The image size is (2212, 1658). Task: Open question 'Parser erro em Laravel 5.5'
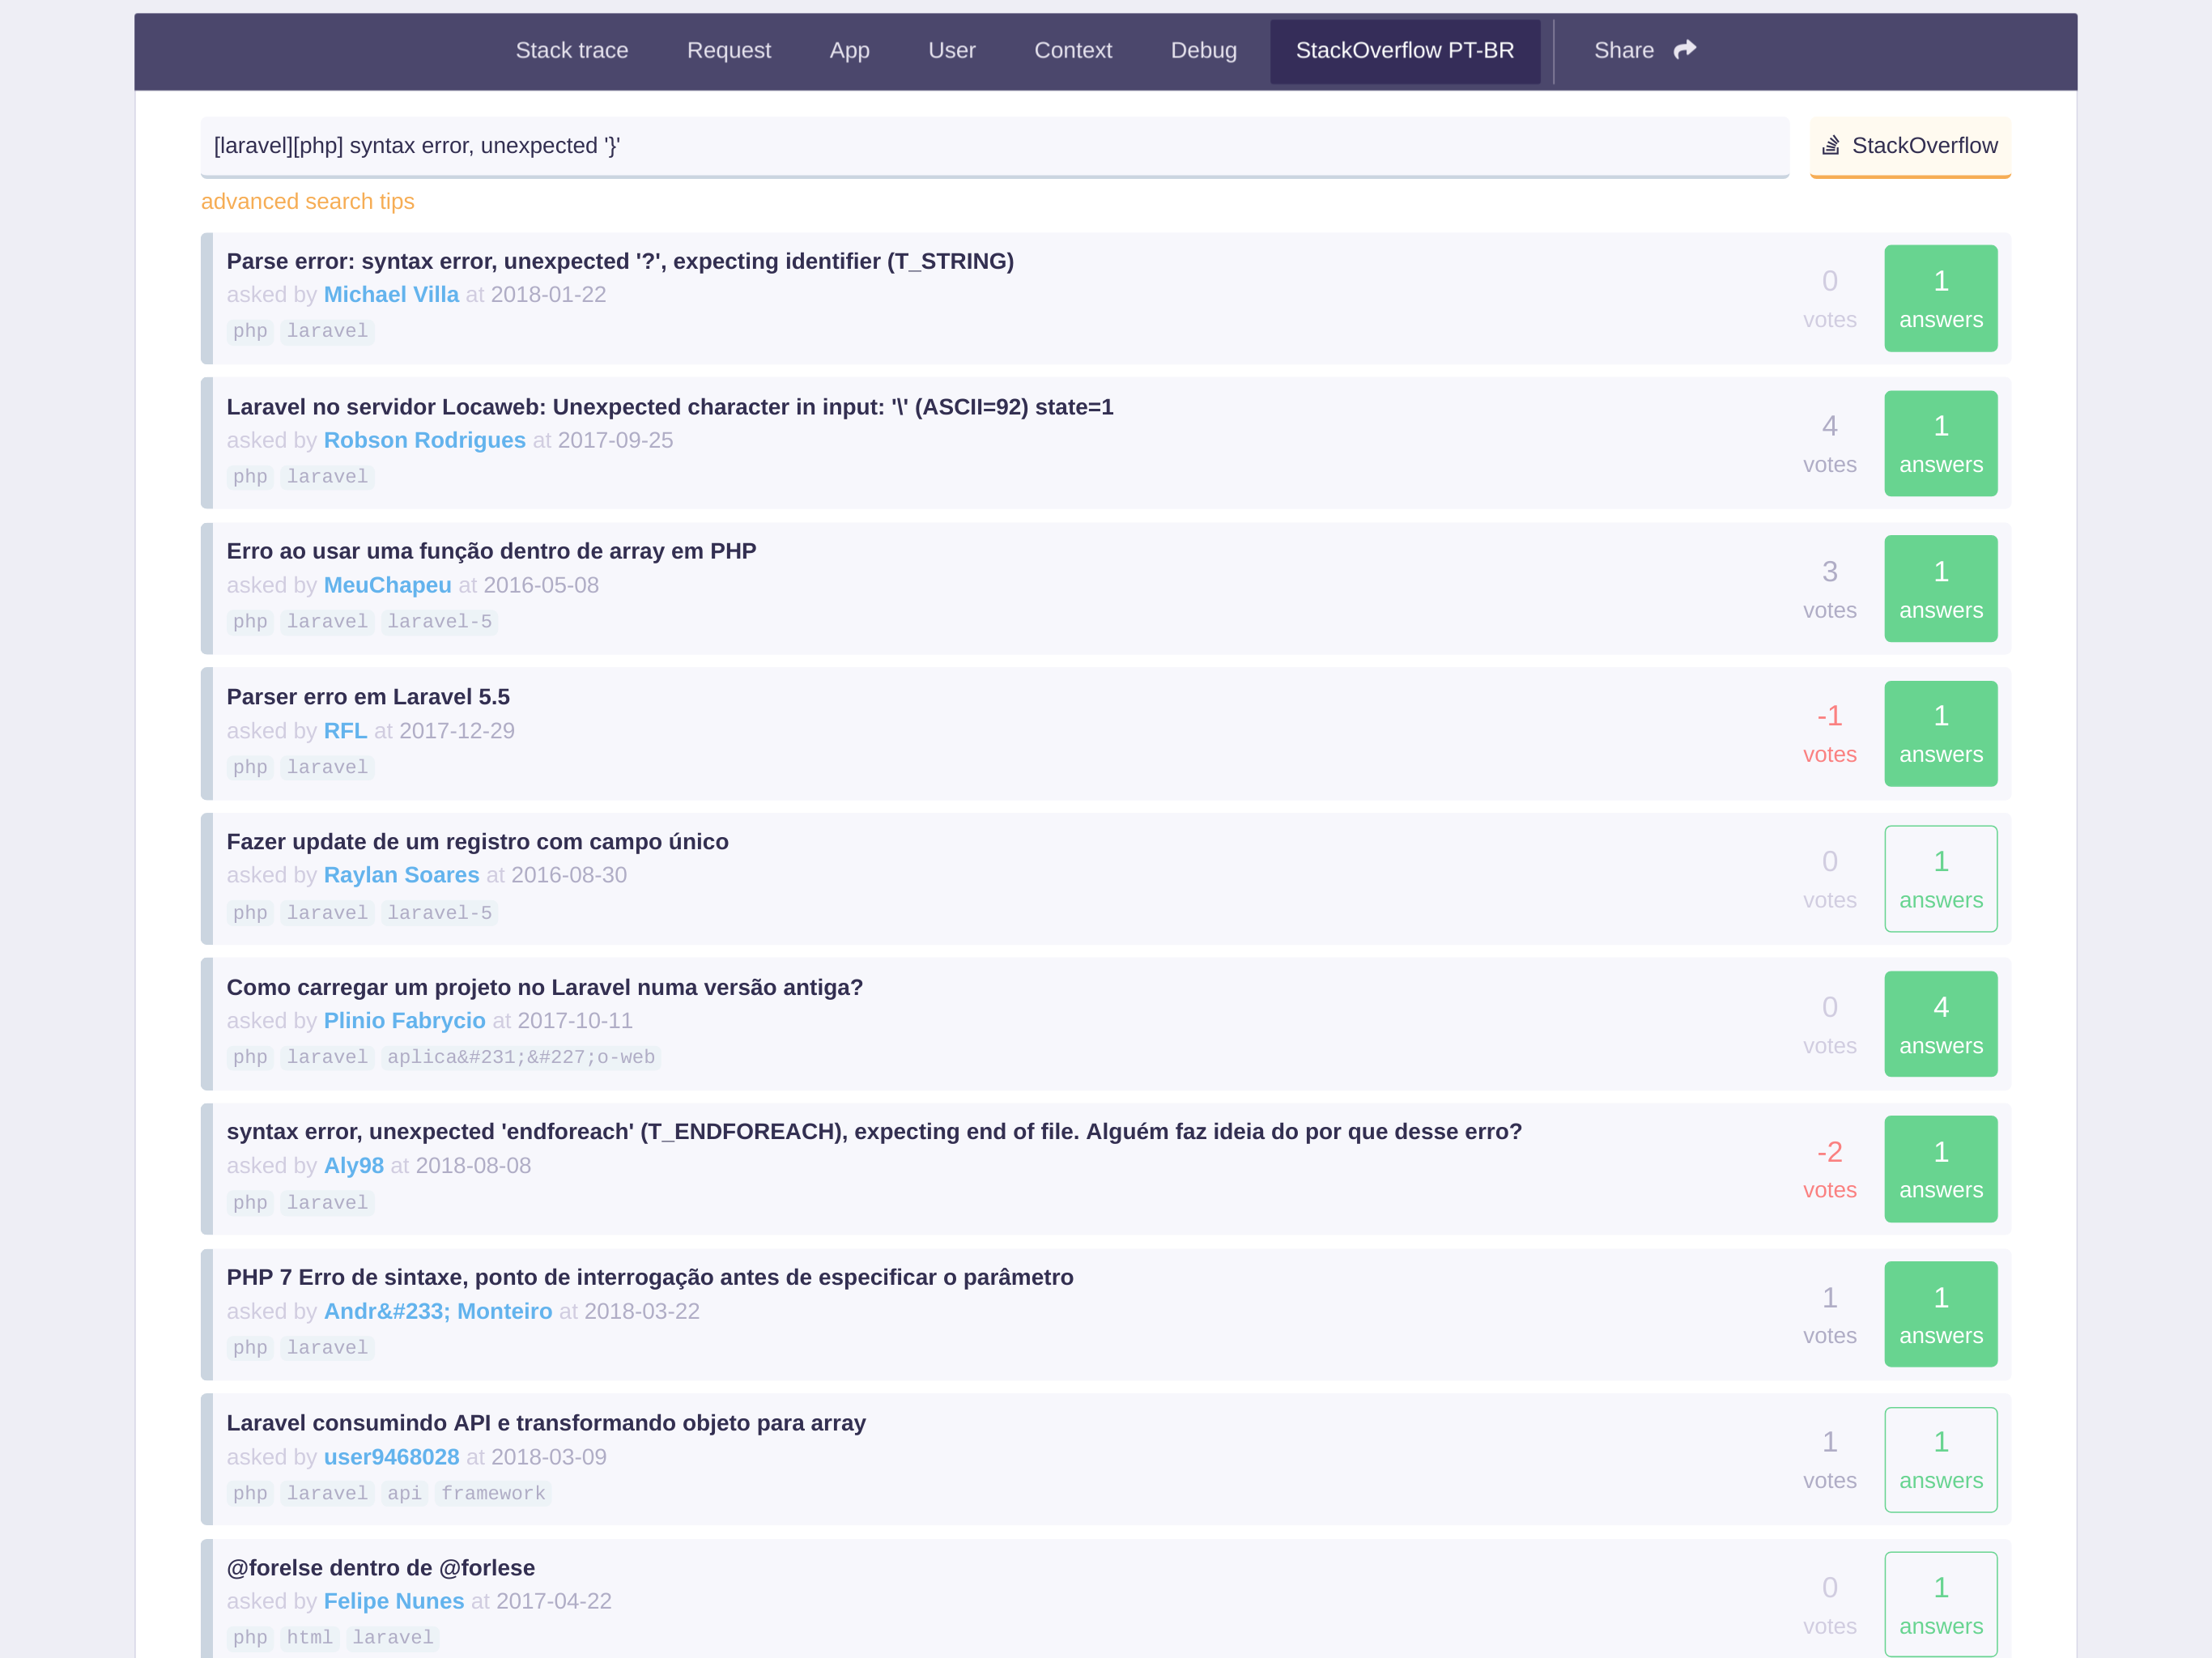[368, 697]
